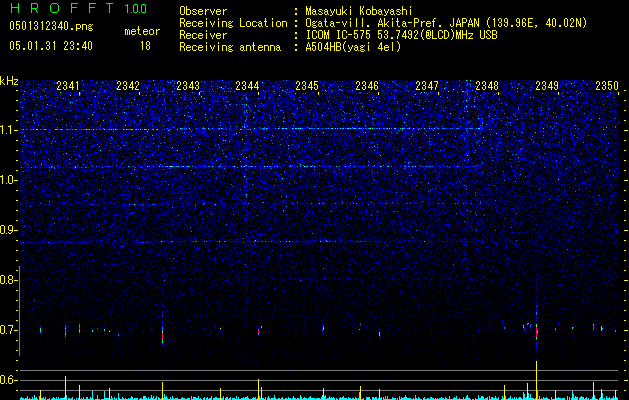The width and height of the screenshot is (629, 400).
Task: Click the 0.6 frequency axis label
Action: coord(9,380)
